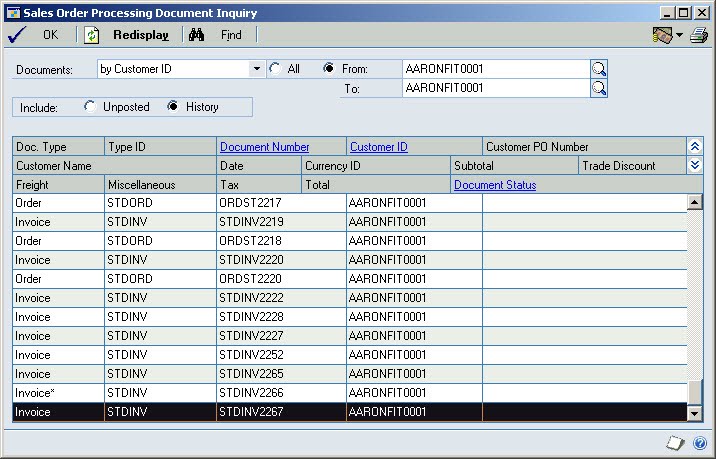Select the All radio button
This screenshot has height=459, width=716.
tap(275, 69)
